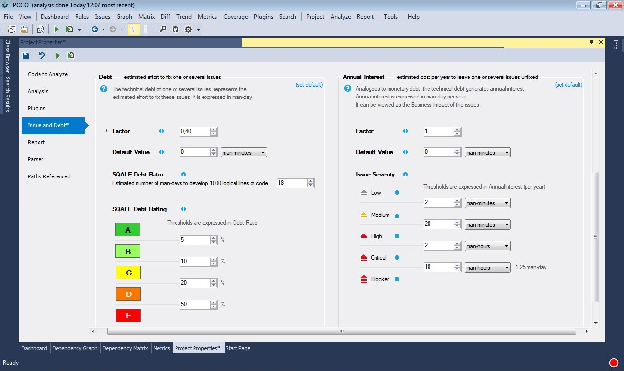Click the horizontal scrollbar of the properties panel
The width and height of the screenshot is (624, 371).
pos(340,331)
